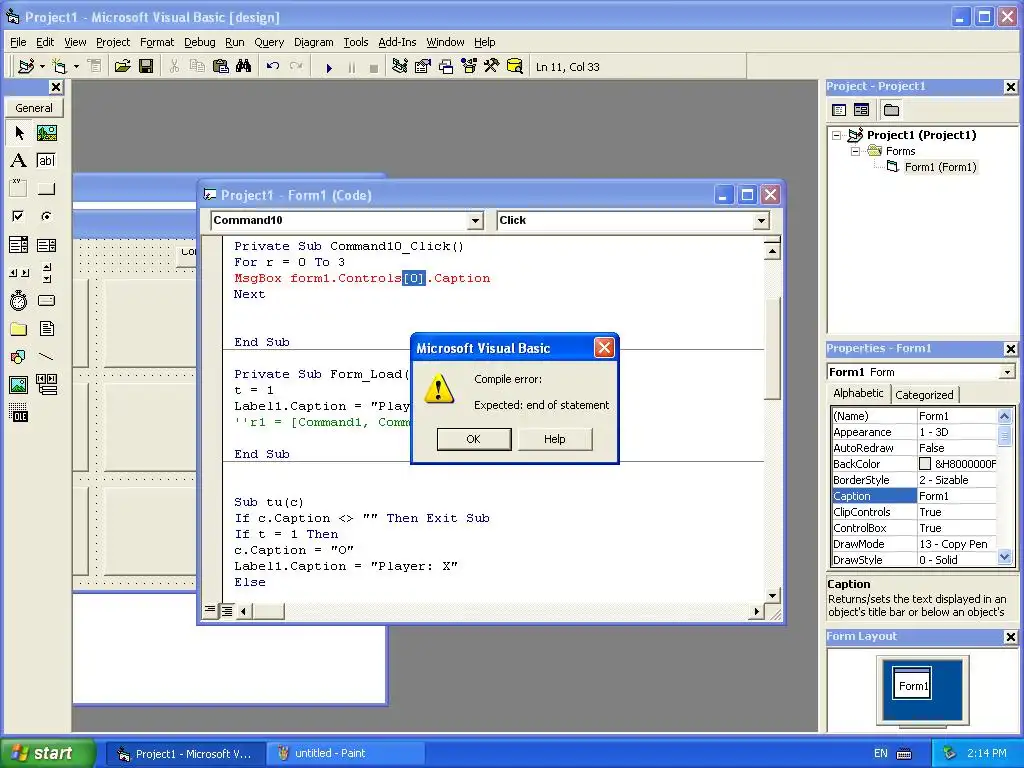Start the program with the Run arrow
The width and height of the screenshot is (1024, 768).
(x=329, y=67)
